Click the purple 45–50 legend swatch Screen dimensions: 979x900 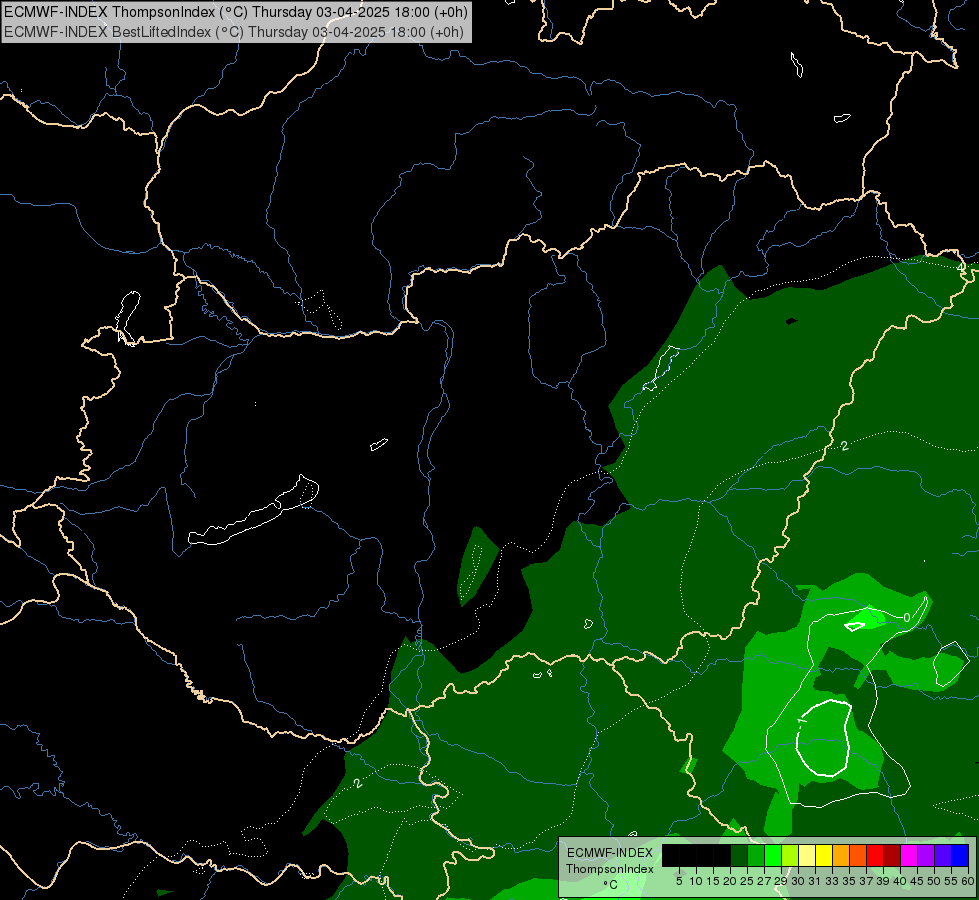926,855
